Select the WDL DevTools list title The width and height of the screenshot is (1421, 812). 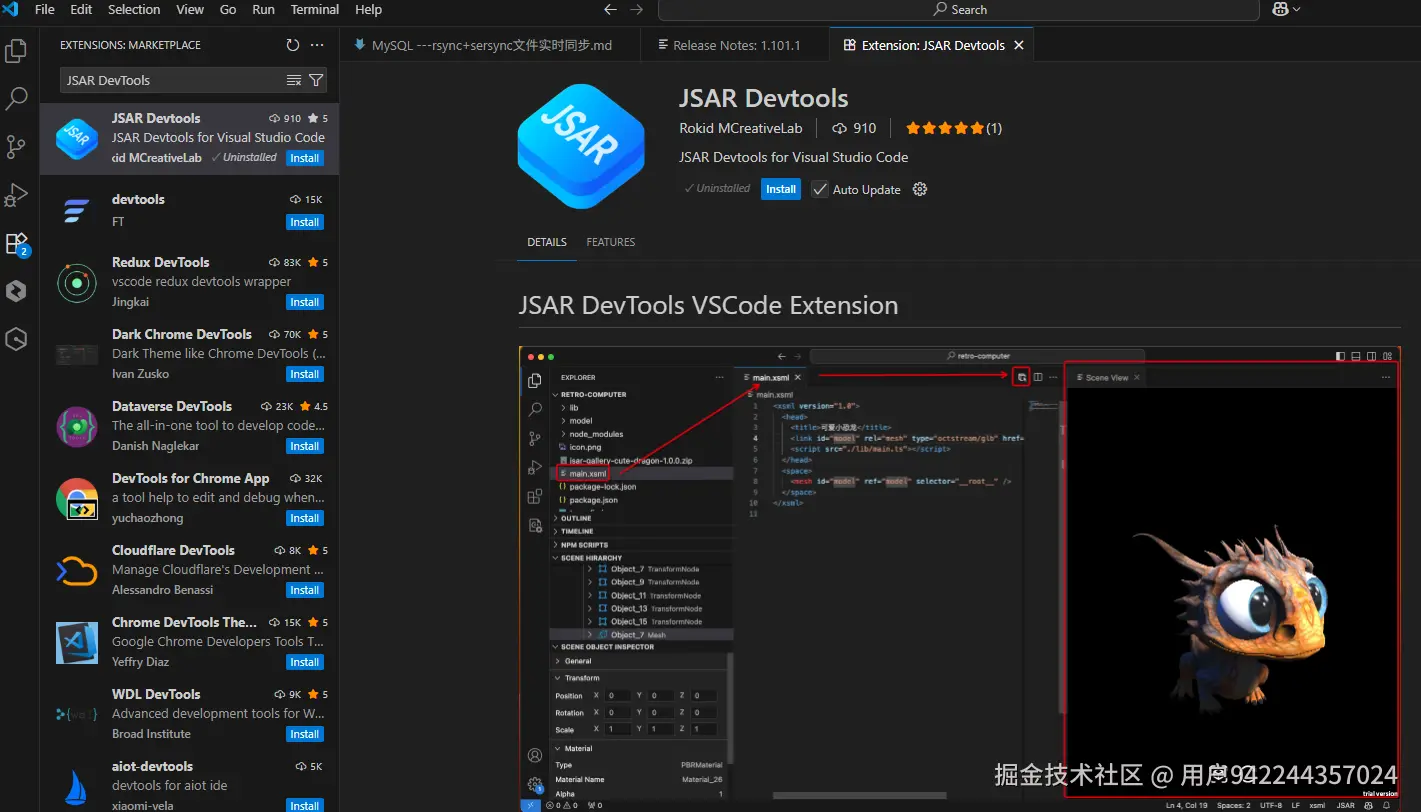point(156,694)
